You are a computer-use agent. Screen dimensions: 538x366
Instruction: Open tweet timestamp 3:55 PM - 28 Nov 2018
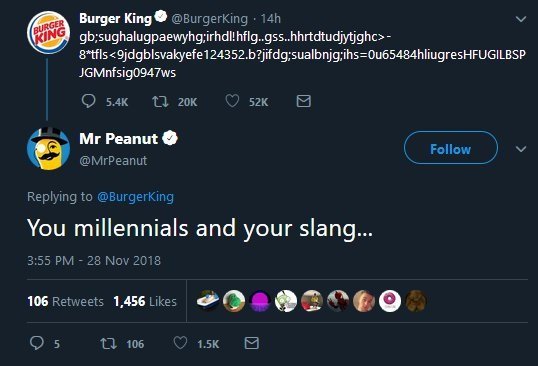click(x=94, y=261)
